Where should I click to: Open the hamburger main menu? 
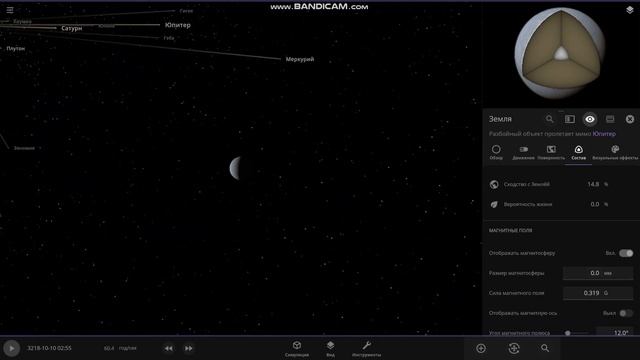click(x=10, y=10)
